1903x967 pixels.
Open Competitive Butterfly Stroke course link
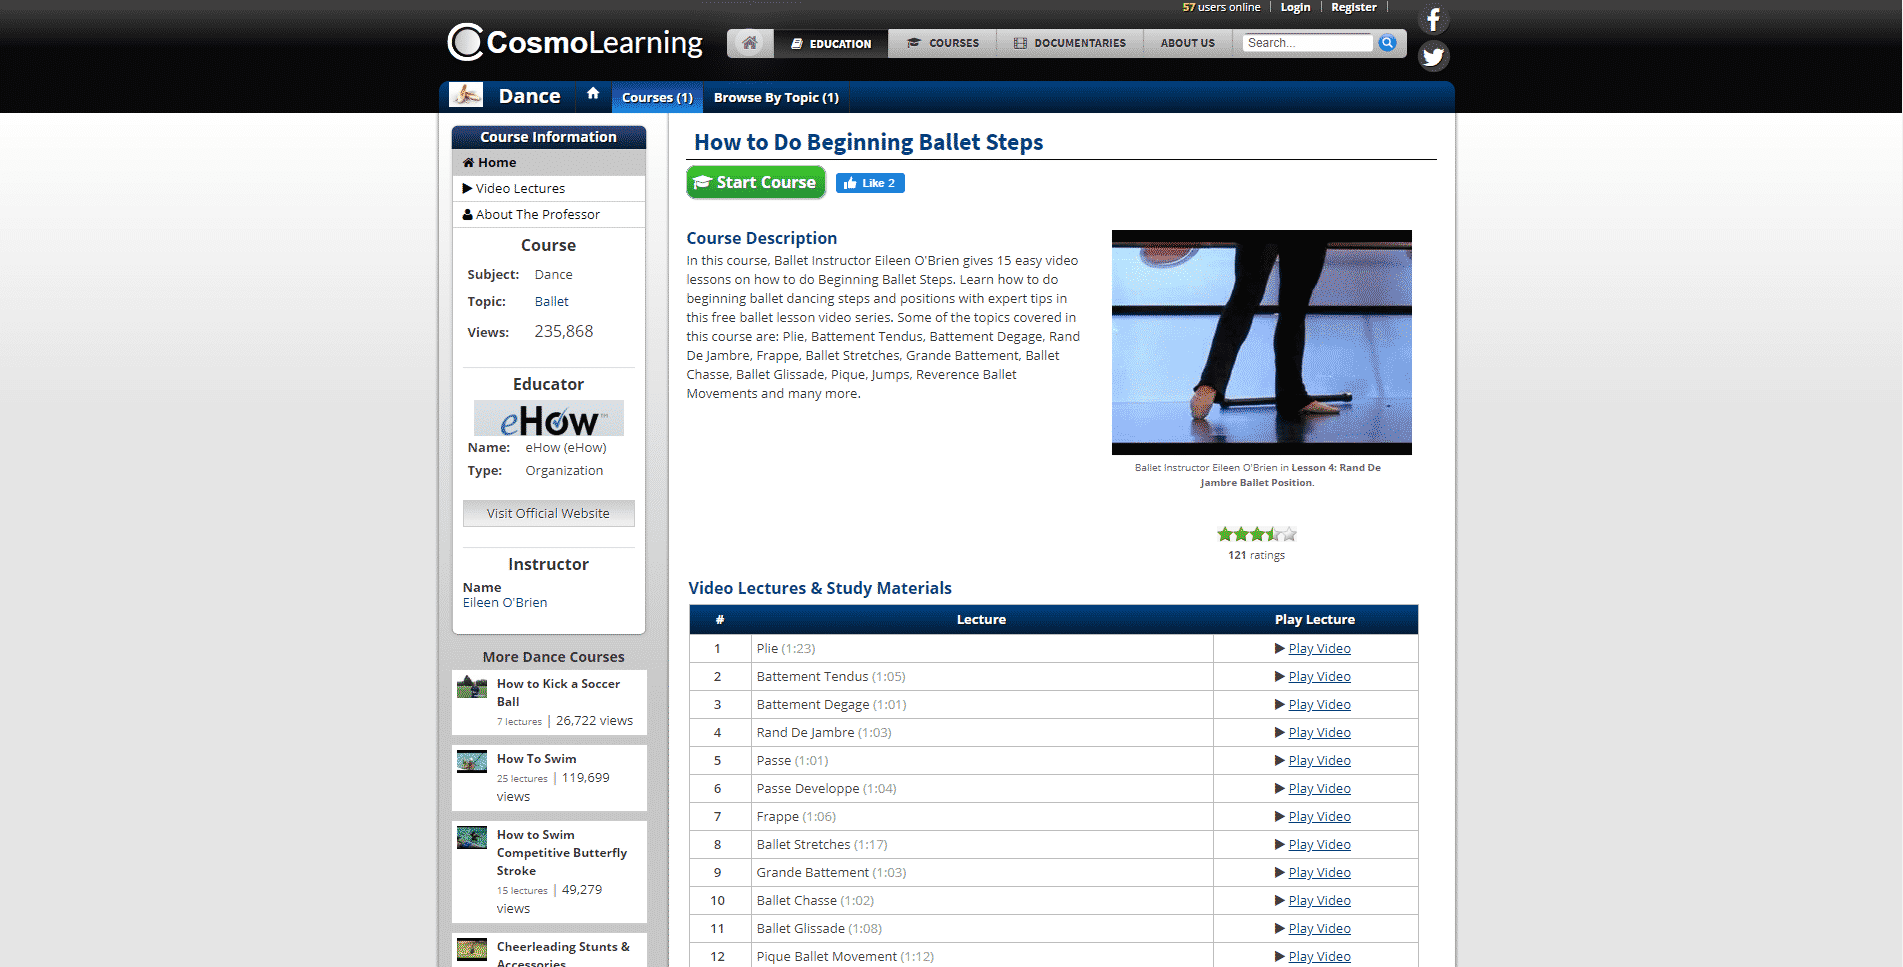click(561, 852)
